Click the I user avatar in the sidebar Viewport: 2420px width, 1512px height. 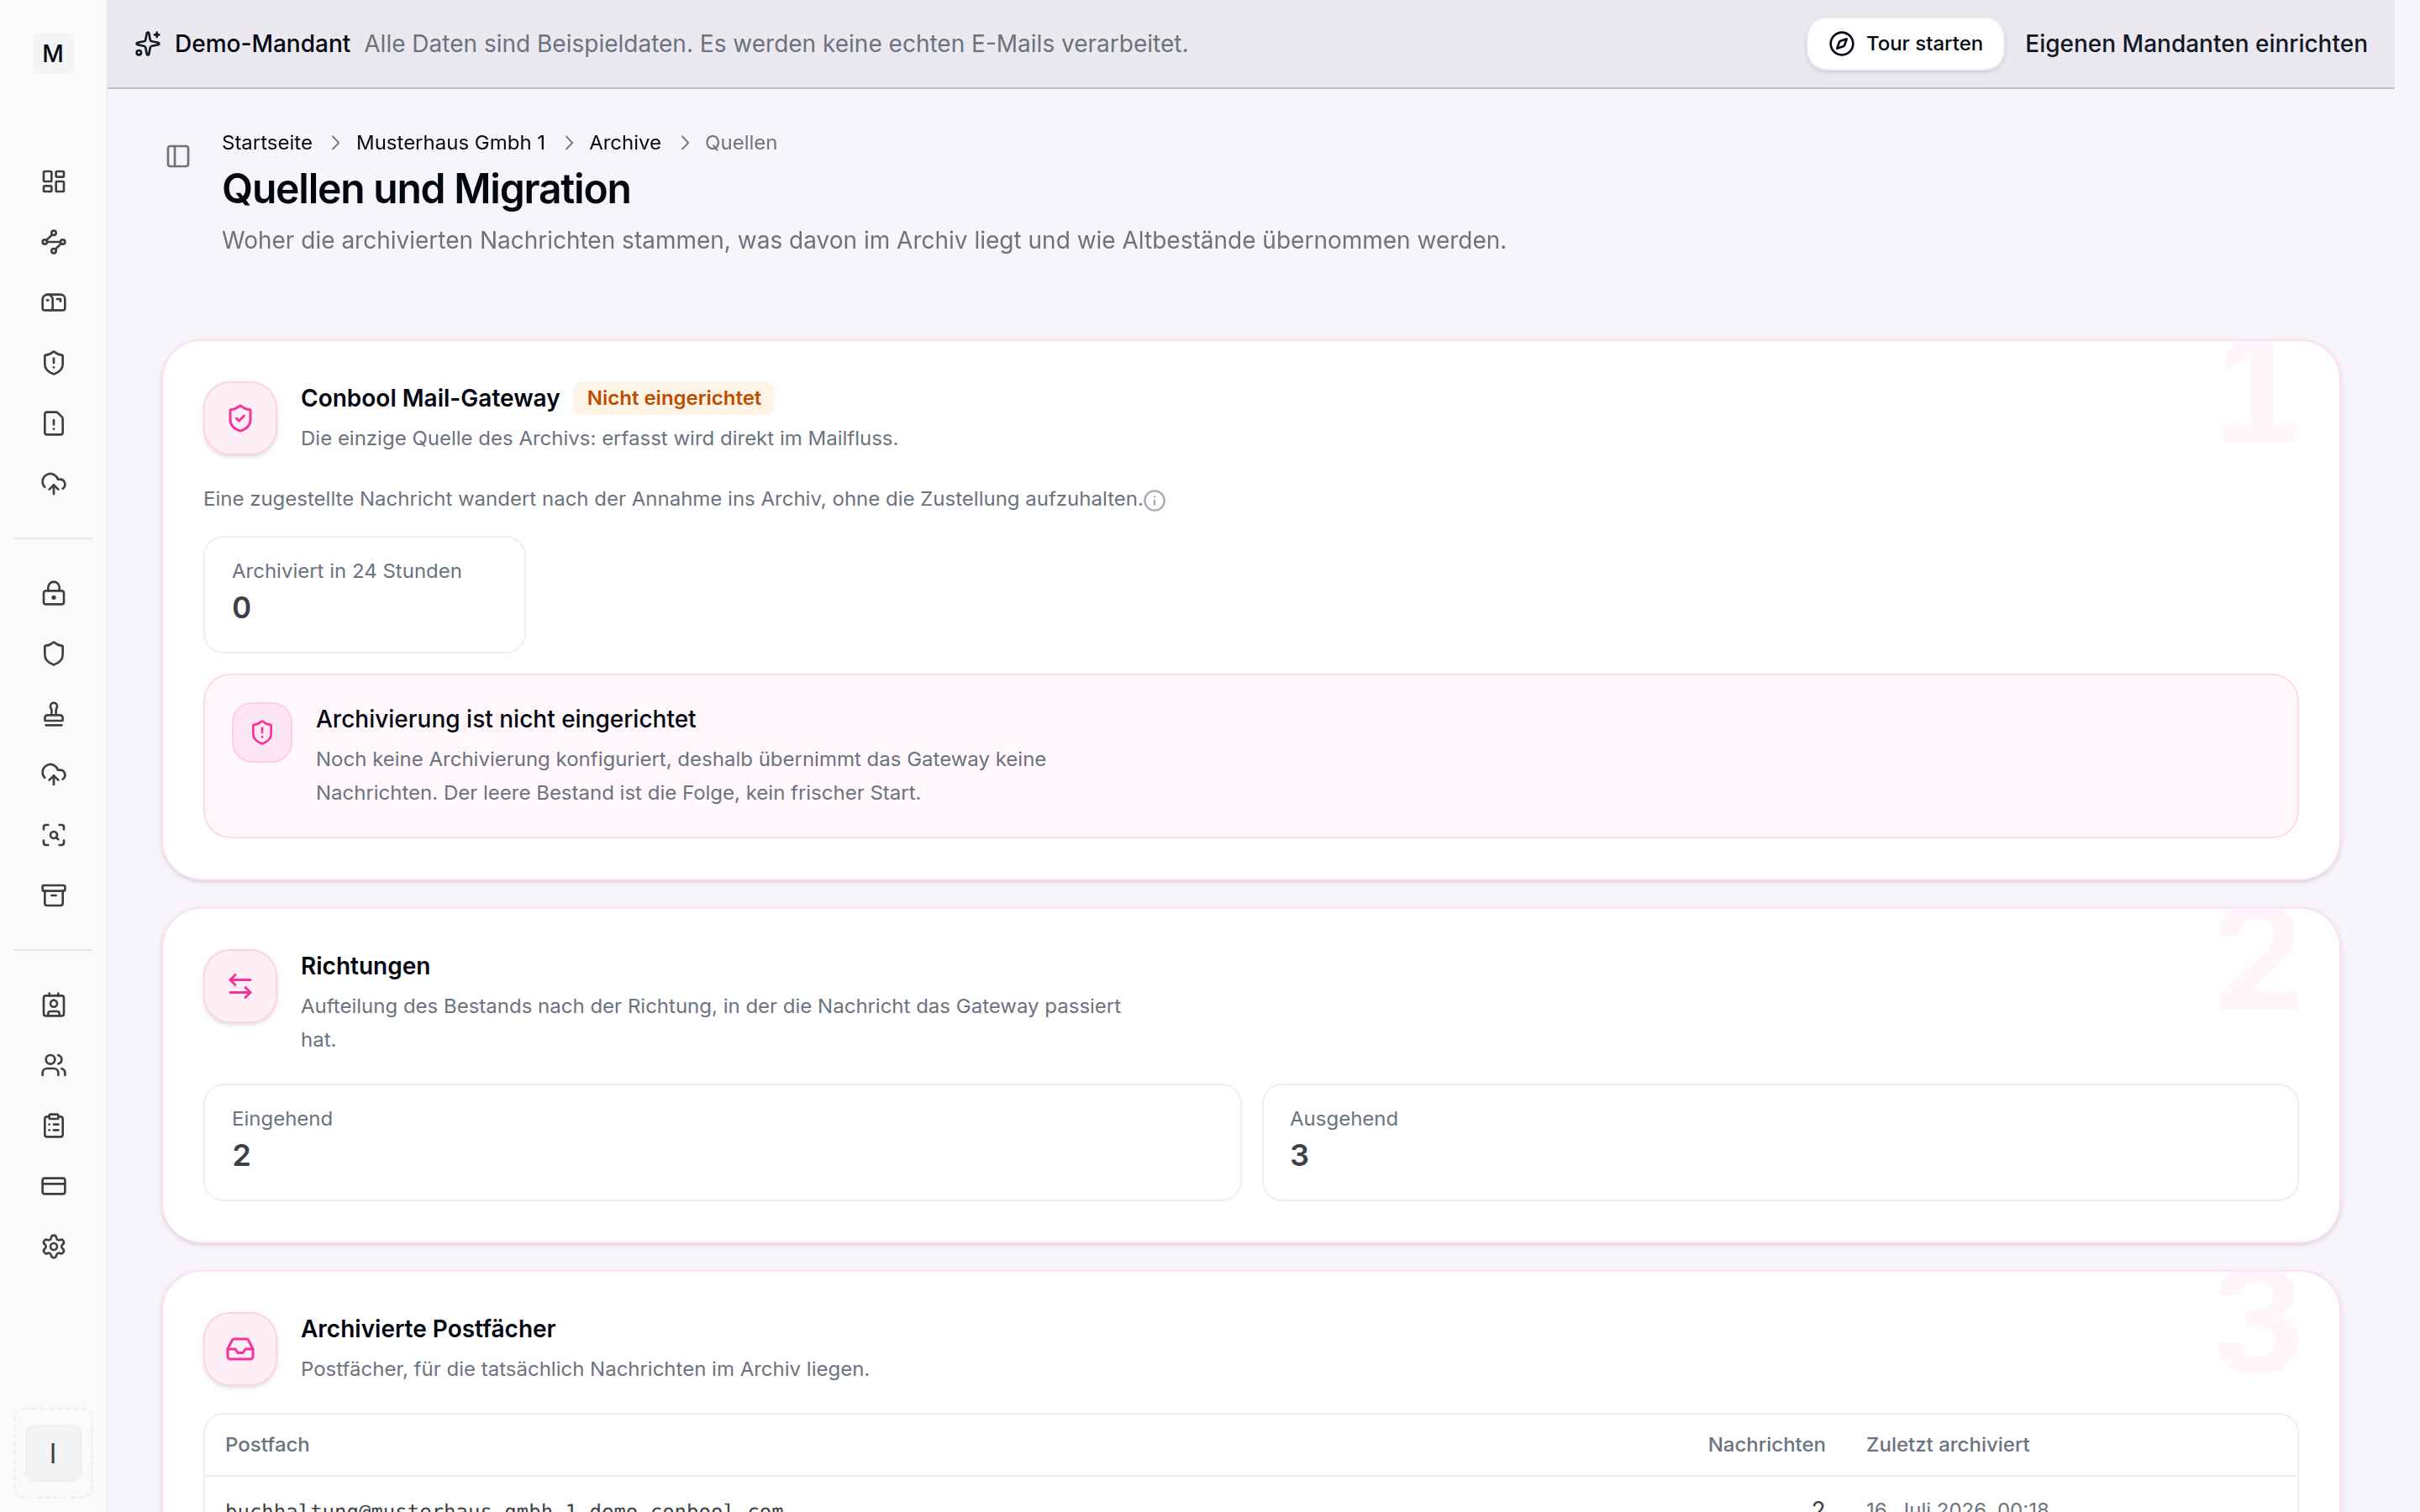coord(53,1453)
